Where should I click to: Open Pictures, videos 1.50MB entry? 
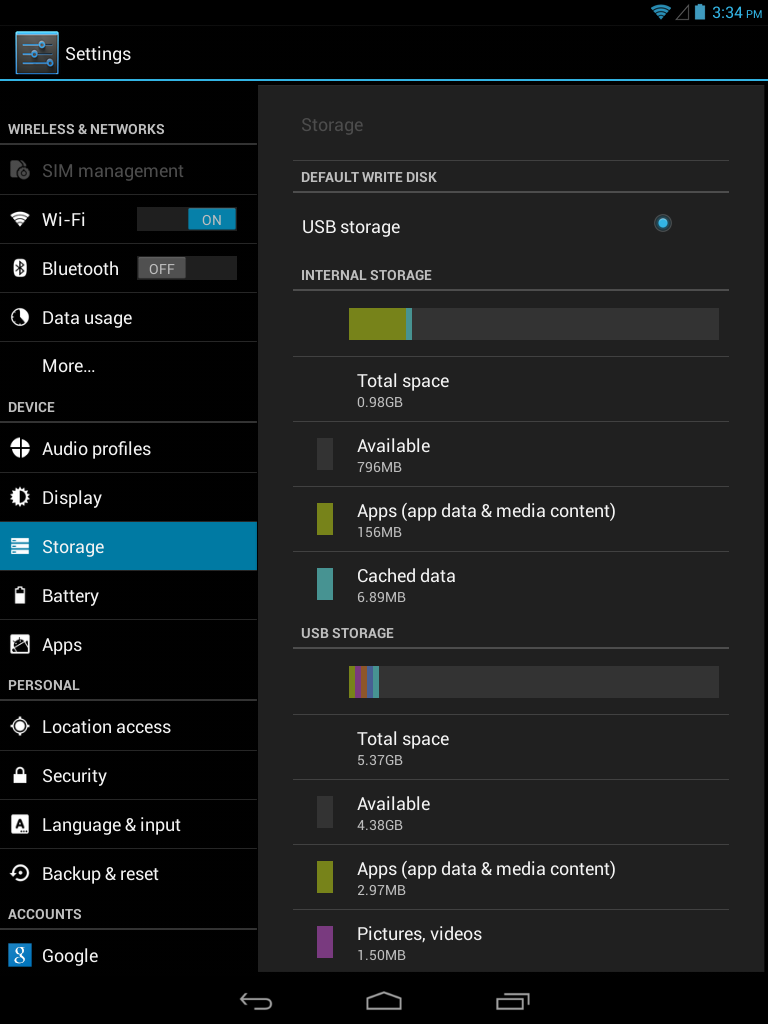point(511,942)
